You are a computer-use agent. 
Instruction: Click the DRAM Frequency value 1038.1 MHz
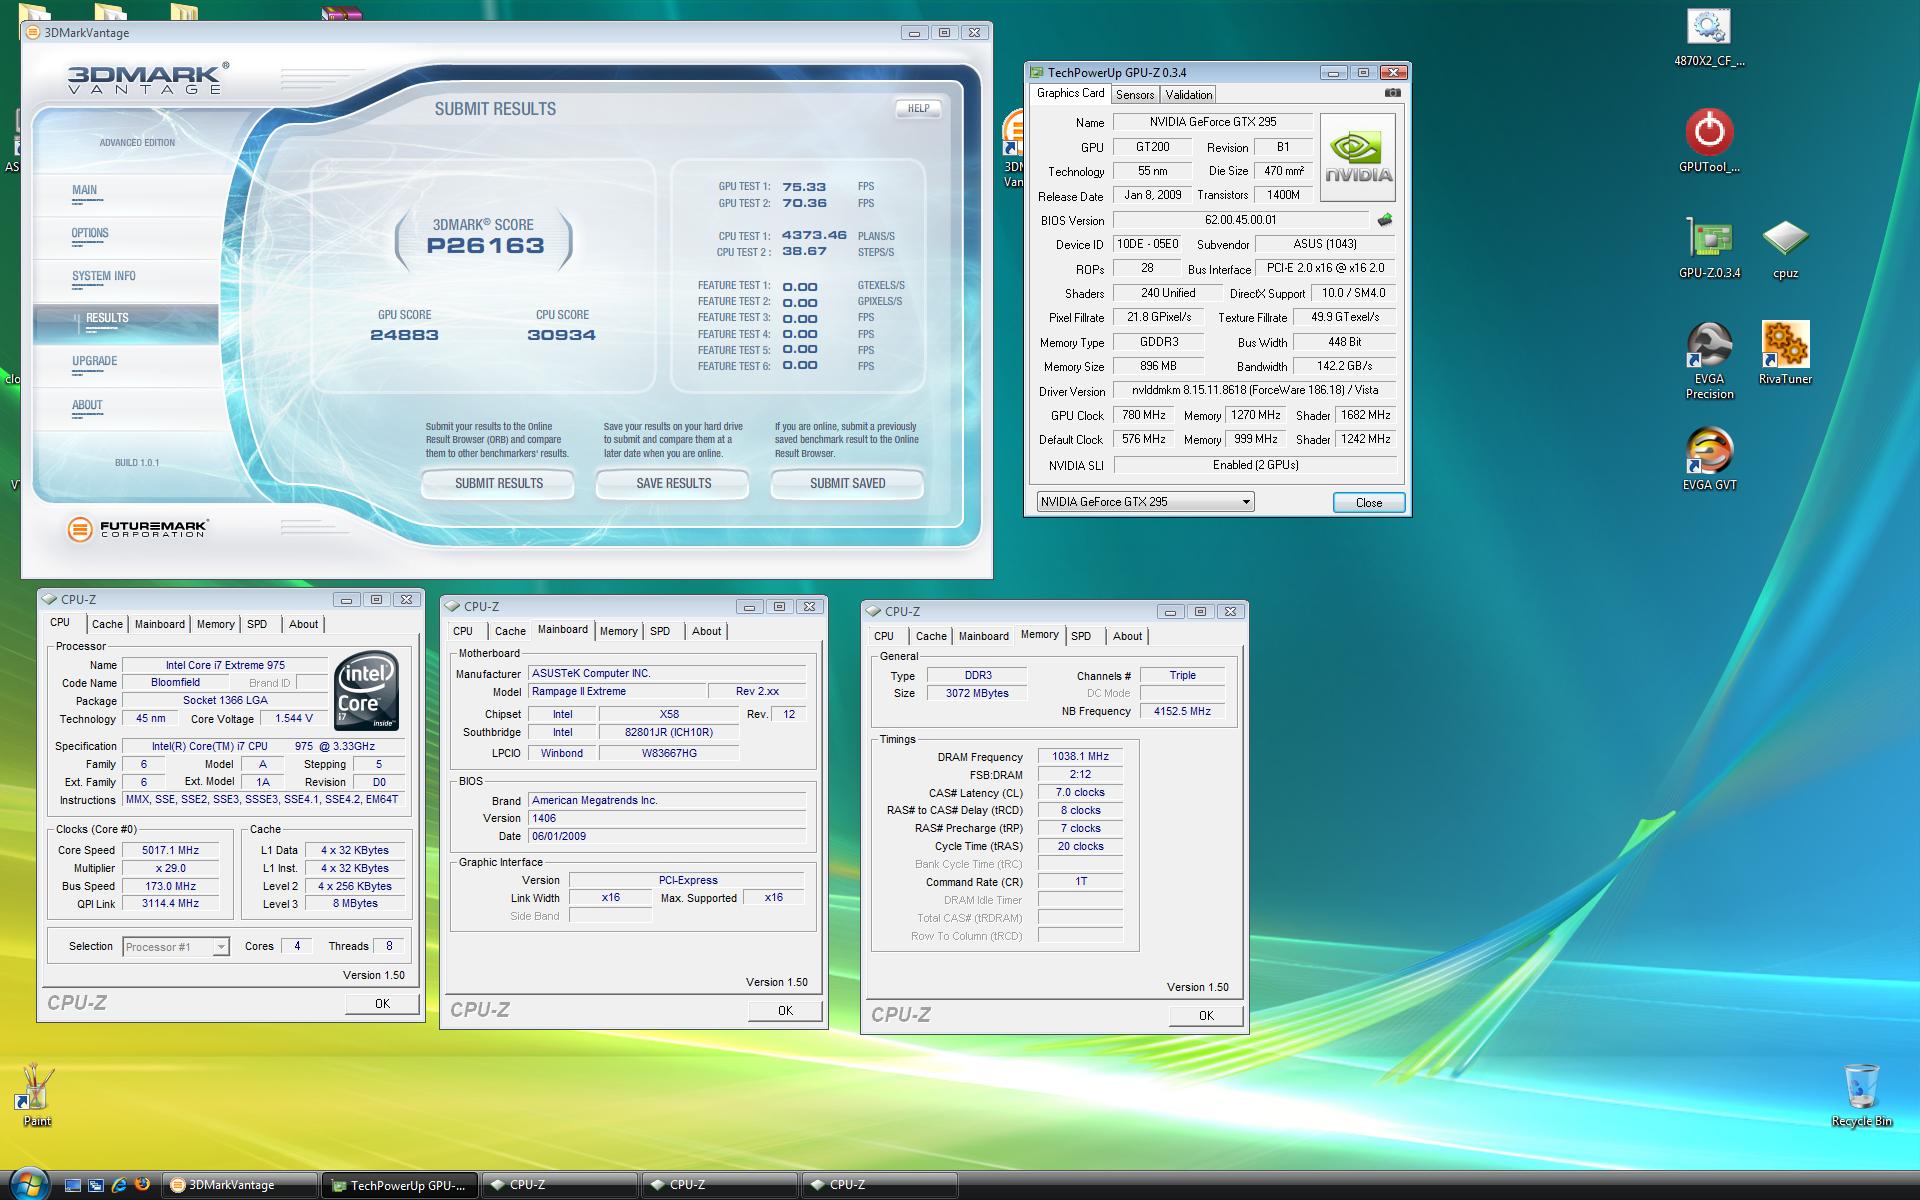pyautogui.click(x=1080, y=757)
